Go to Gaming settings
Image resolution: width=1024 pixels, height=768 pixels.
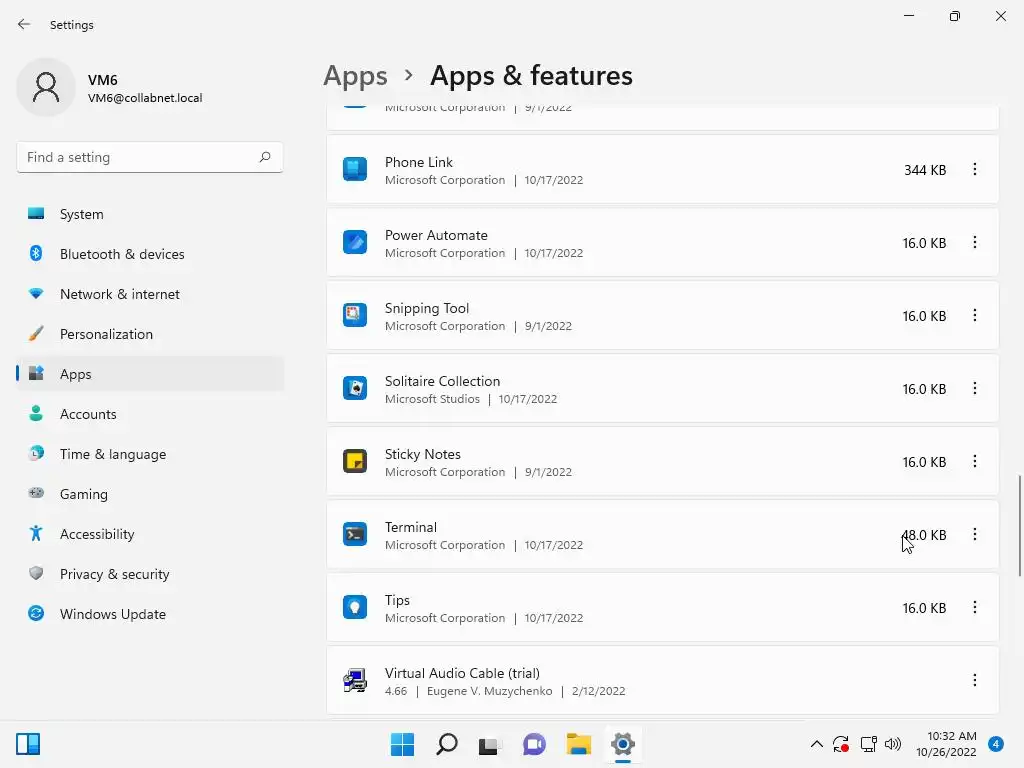pos(150,494)
